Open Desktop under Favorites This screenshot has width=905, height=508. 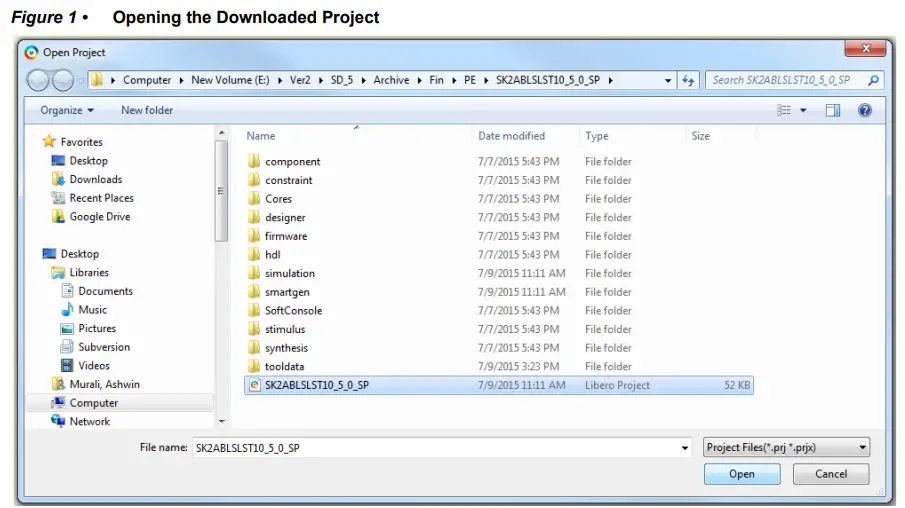(x=88, y=160)
